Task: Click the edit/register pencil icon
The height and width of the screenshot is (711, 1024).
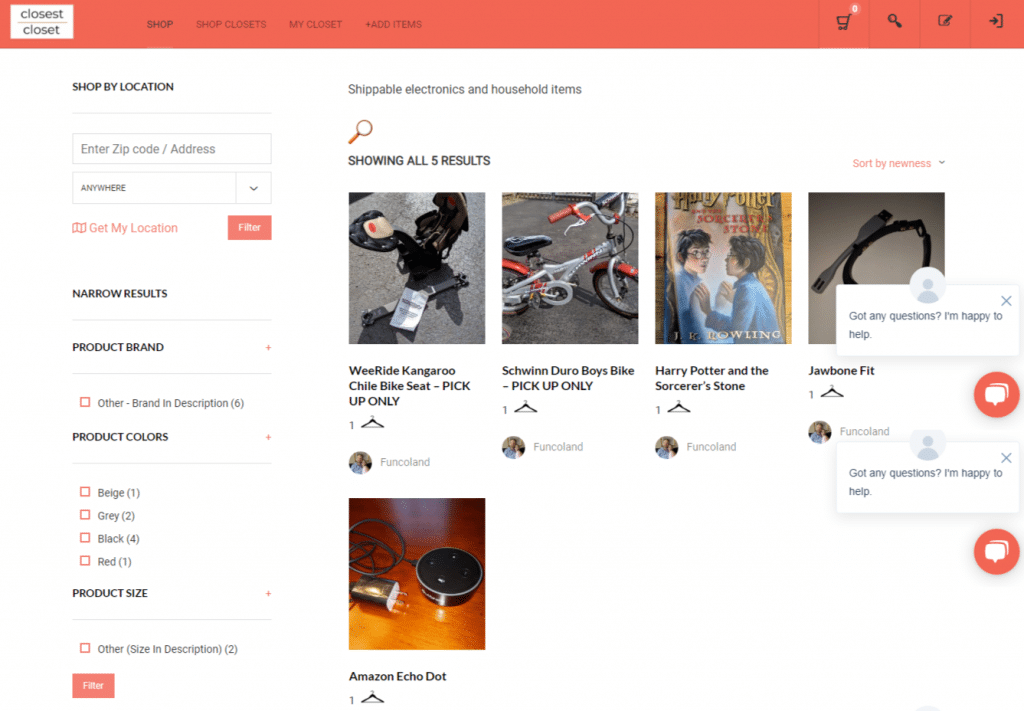Action: coord(945,22)
